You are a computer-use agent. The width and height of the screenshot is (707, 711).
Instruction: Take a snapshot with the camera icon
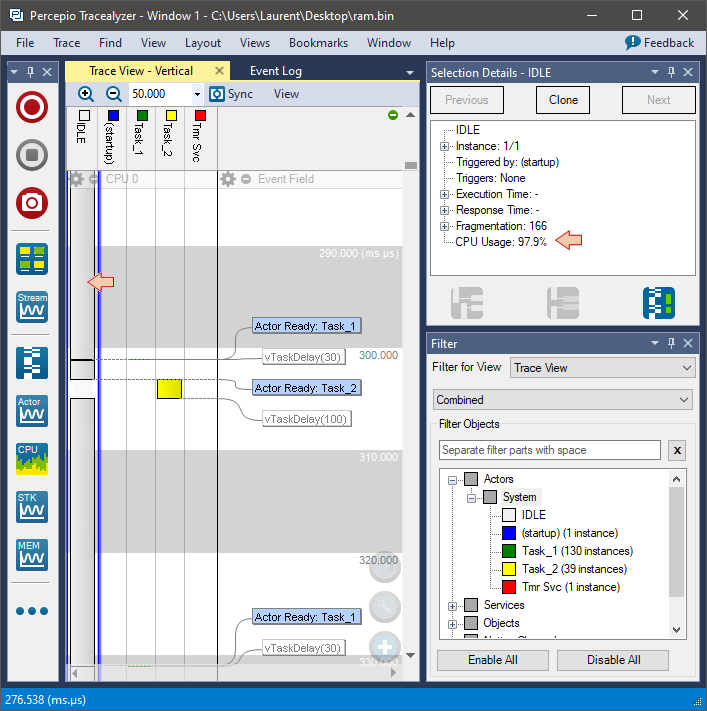click(x=32, y=203)
